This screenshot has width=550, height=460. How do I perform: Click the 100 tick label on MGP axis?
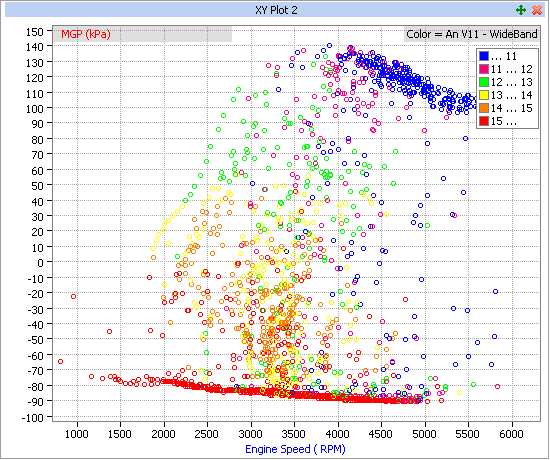(x=35, y=108)
